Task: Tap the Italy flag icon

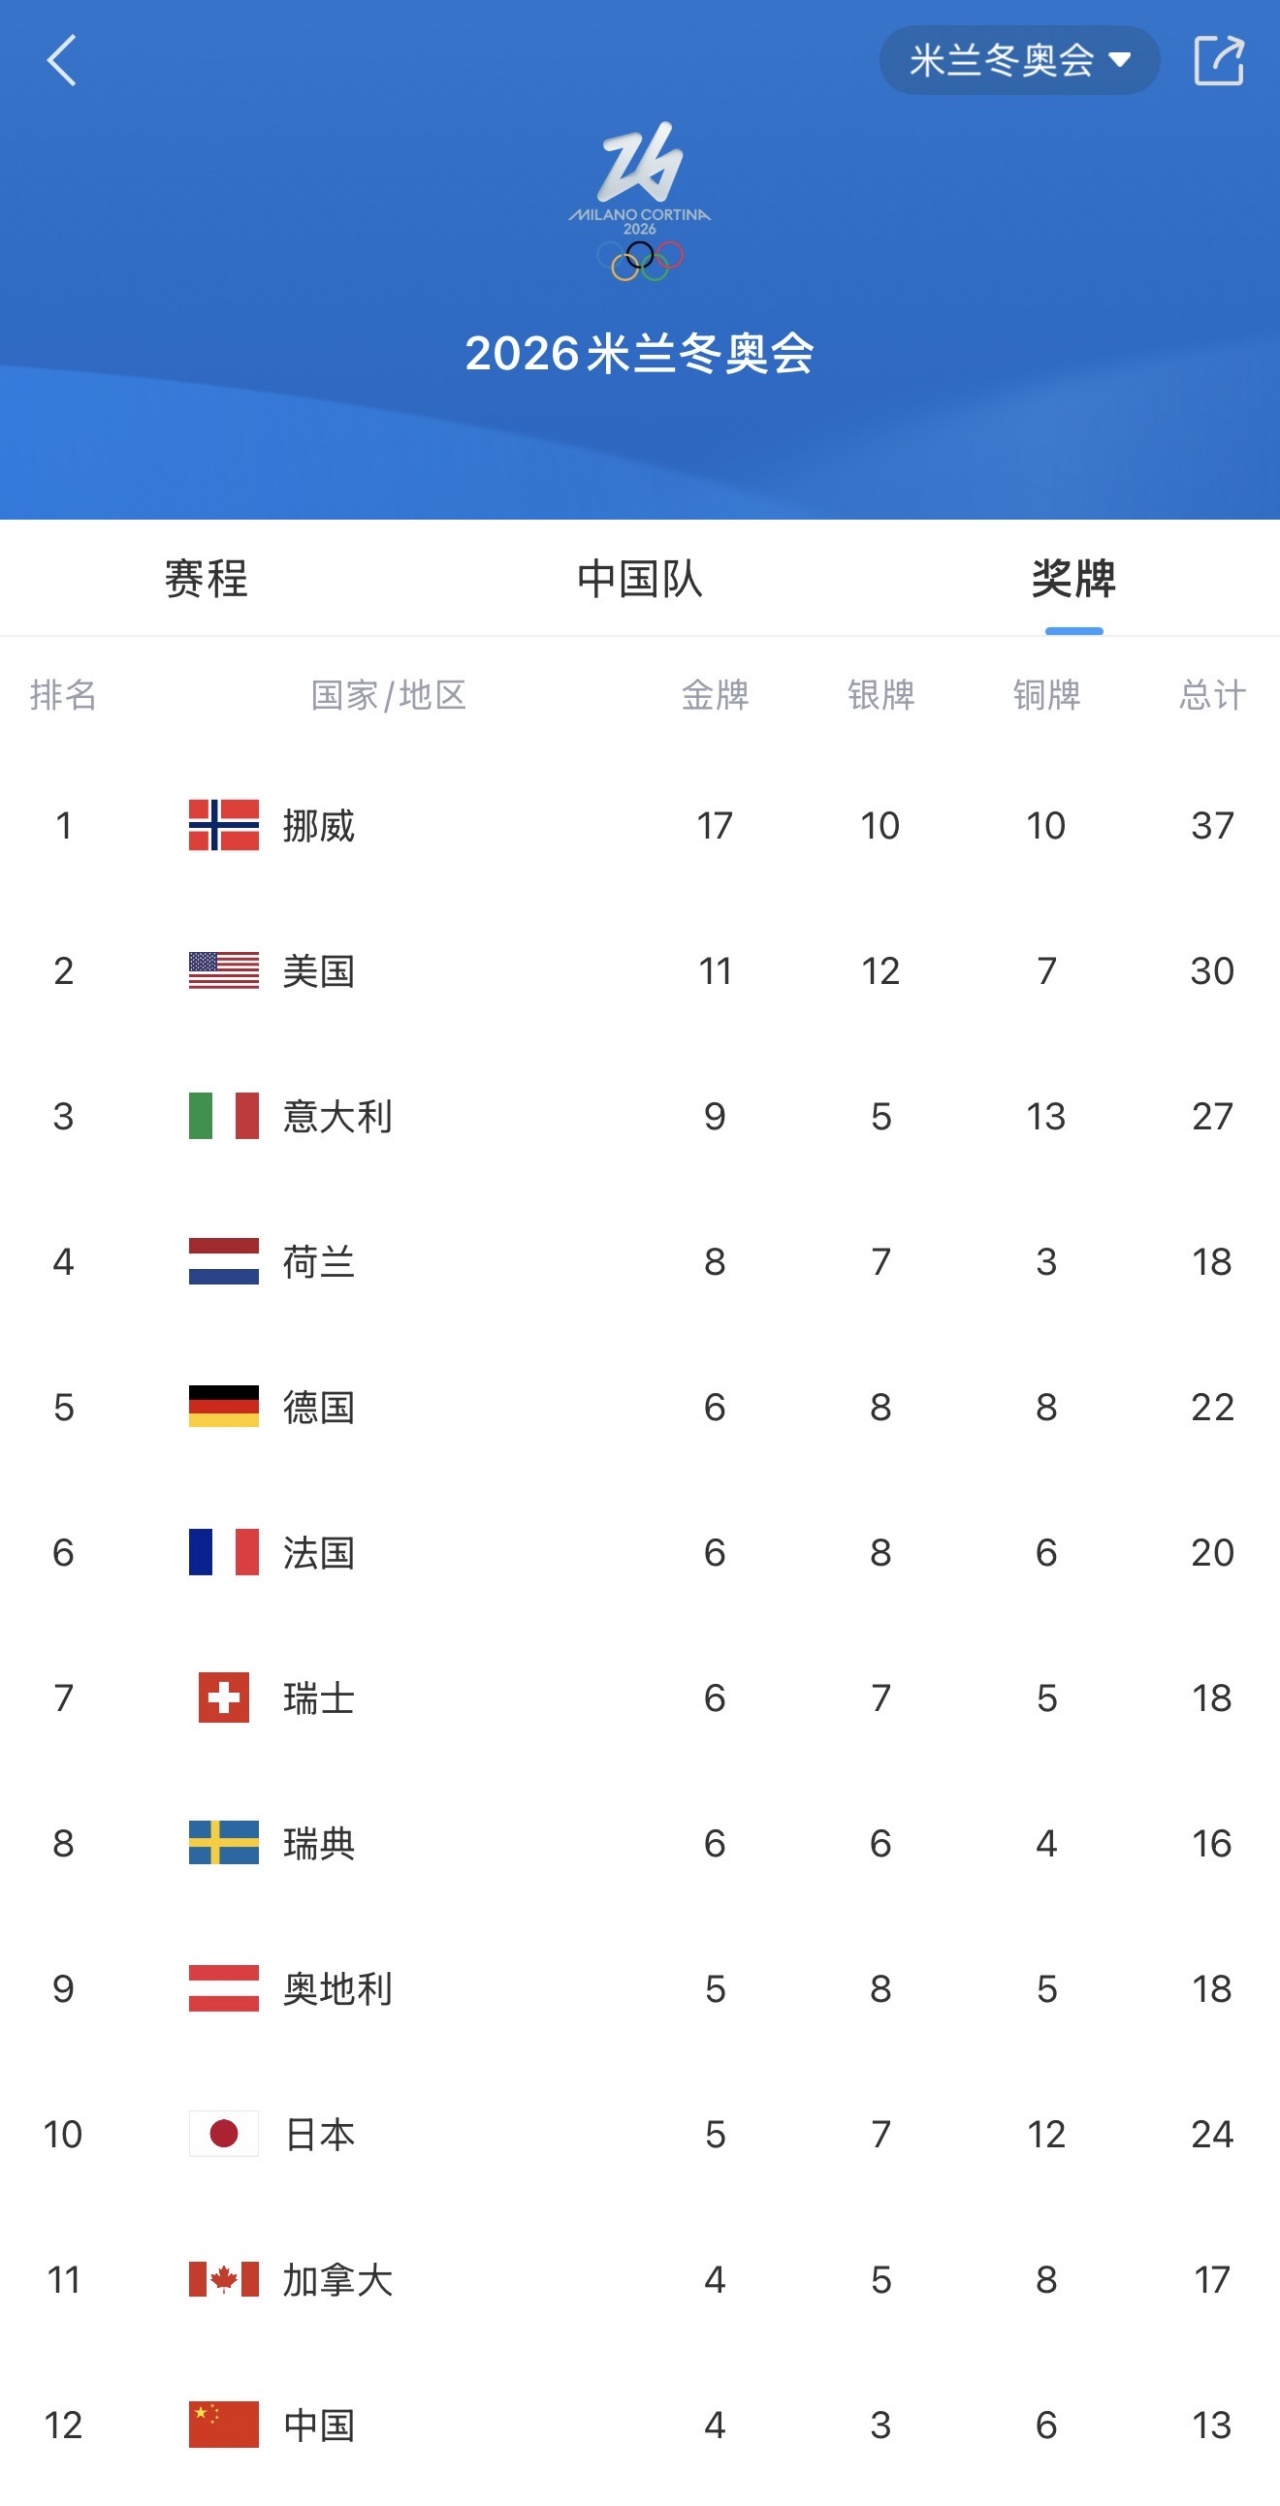Action: pos(224,1116)
